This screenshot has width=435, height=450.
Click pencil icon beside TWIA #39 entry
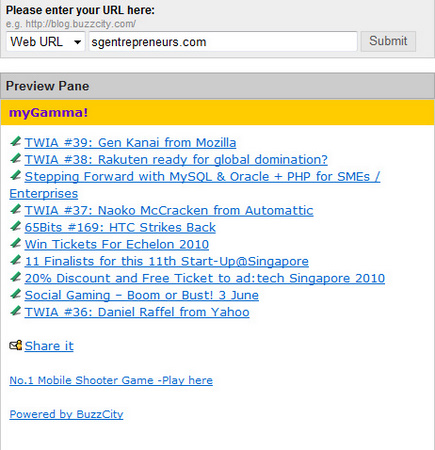click(x=15, y=141)
